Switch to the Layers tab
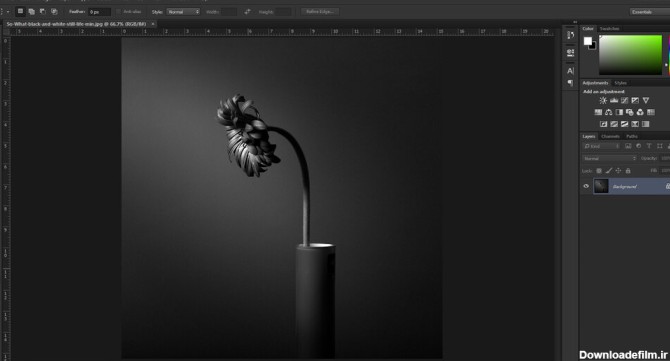The height and width of the screenshot is (361, 670). 589,136
